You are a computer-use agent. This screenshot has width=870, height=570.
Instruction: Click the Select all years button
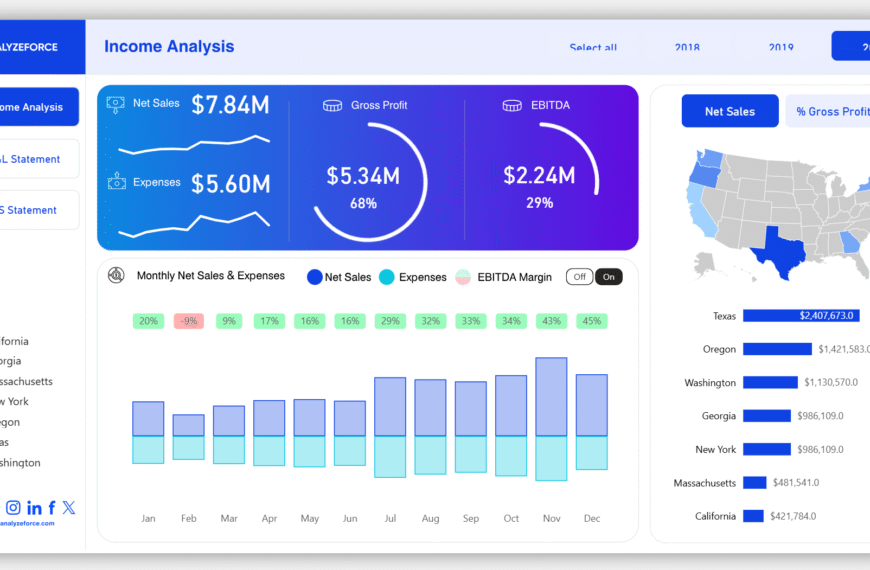point(593,47)
